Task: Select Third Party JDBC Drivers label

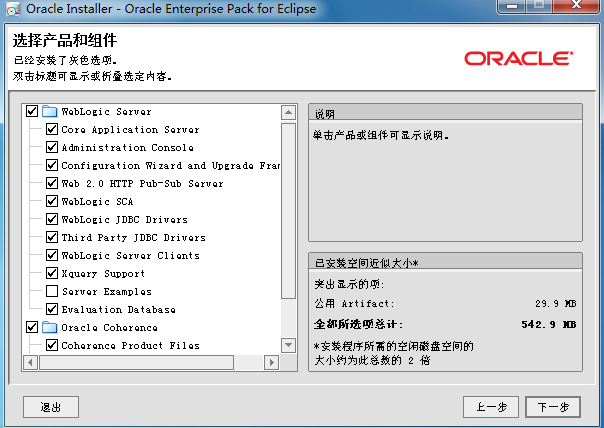Action: (x=134, y=237)
